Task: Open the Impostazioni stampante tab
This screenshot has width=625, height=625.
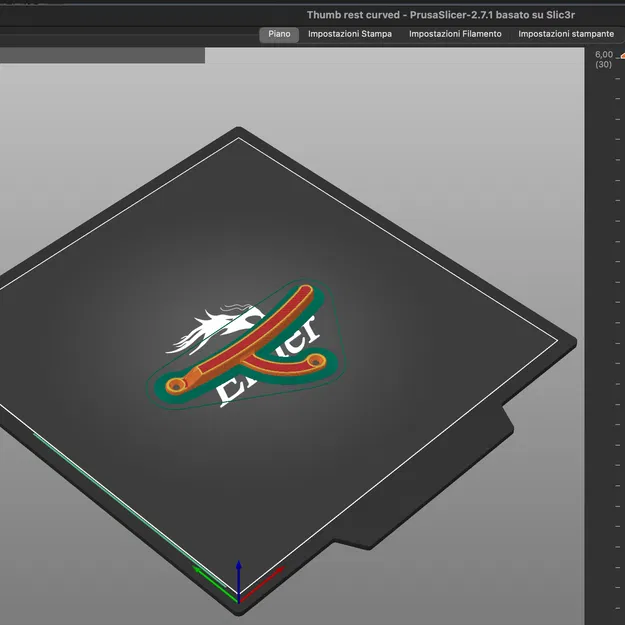Action: [x=566, y=34]
